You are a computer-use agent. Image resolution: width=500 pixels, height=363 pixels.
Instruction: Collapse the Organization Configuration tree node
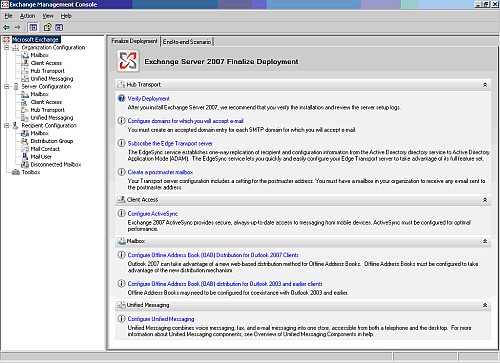point(6,48)
